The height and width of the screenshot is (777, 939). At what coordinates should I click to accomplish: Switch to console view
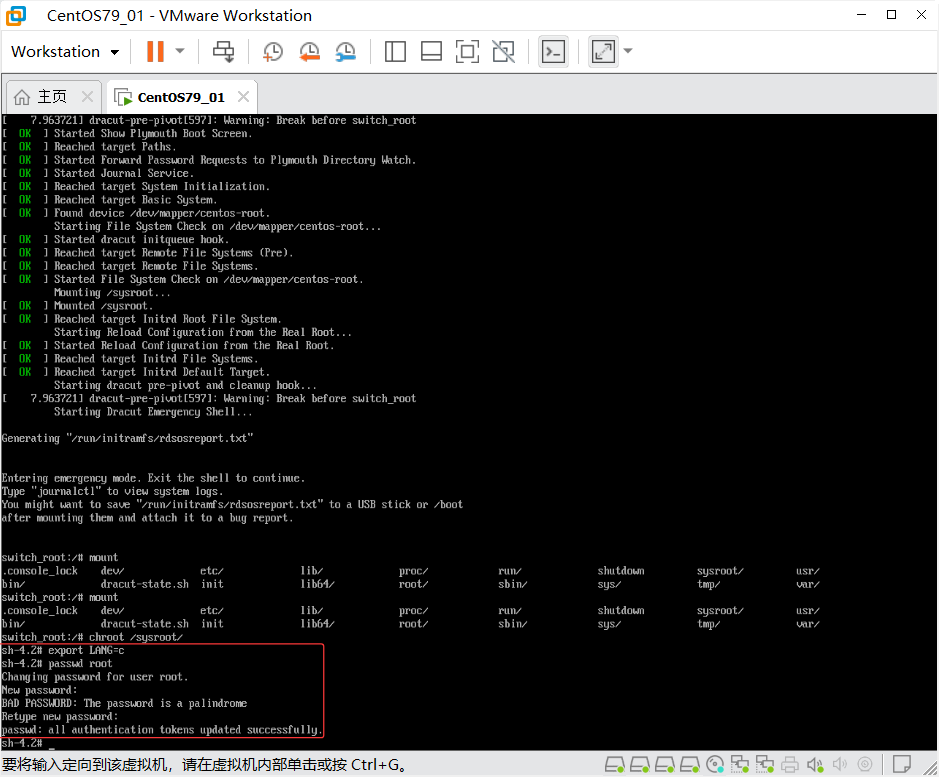(553, 52)
